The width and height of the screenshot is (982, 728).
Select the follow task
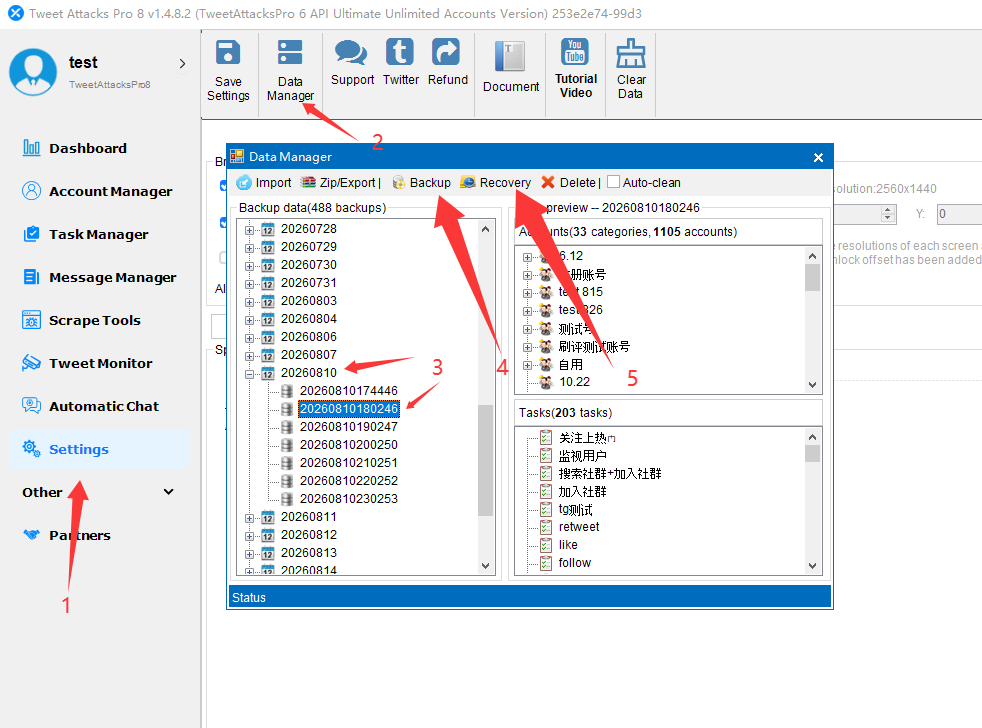(x=574, y=563)
